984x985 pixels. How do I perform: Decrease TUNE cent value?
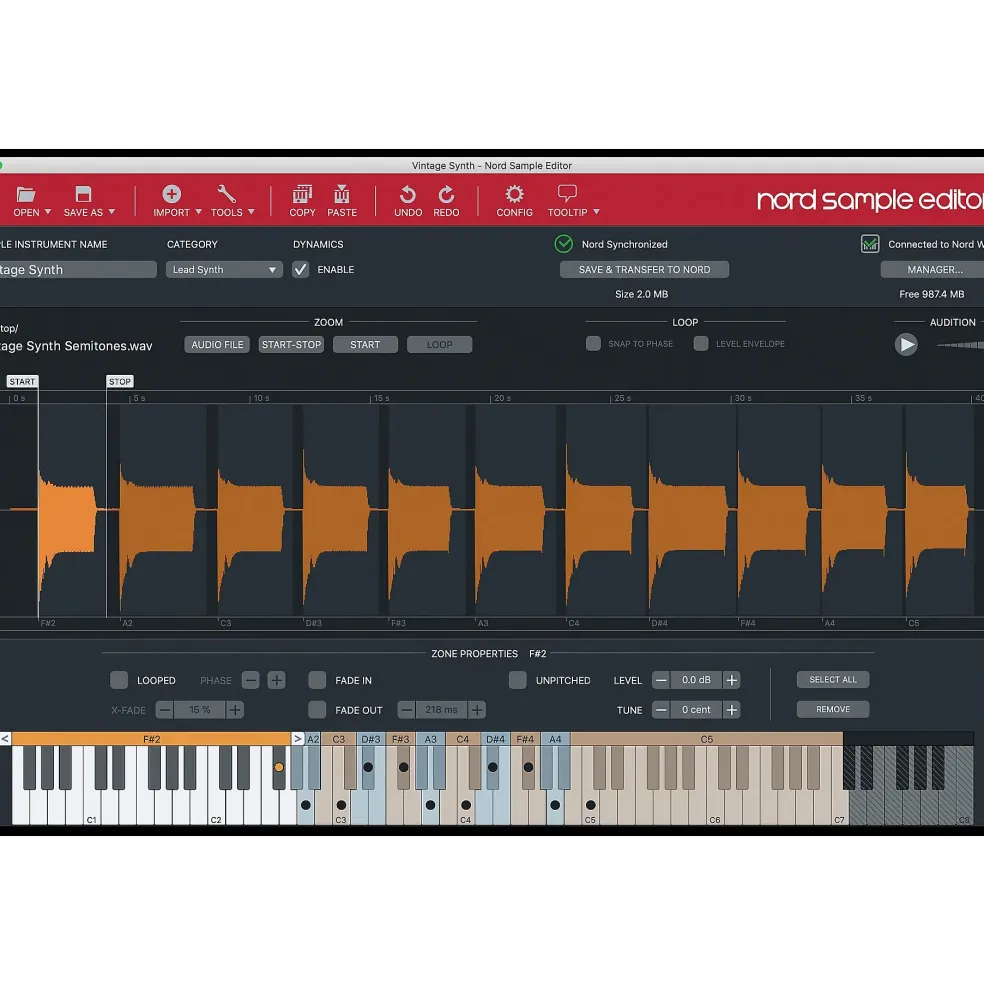(661, 710)
